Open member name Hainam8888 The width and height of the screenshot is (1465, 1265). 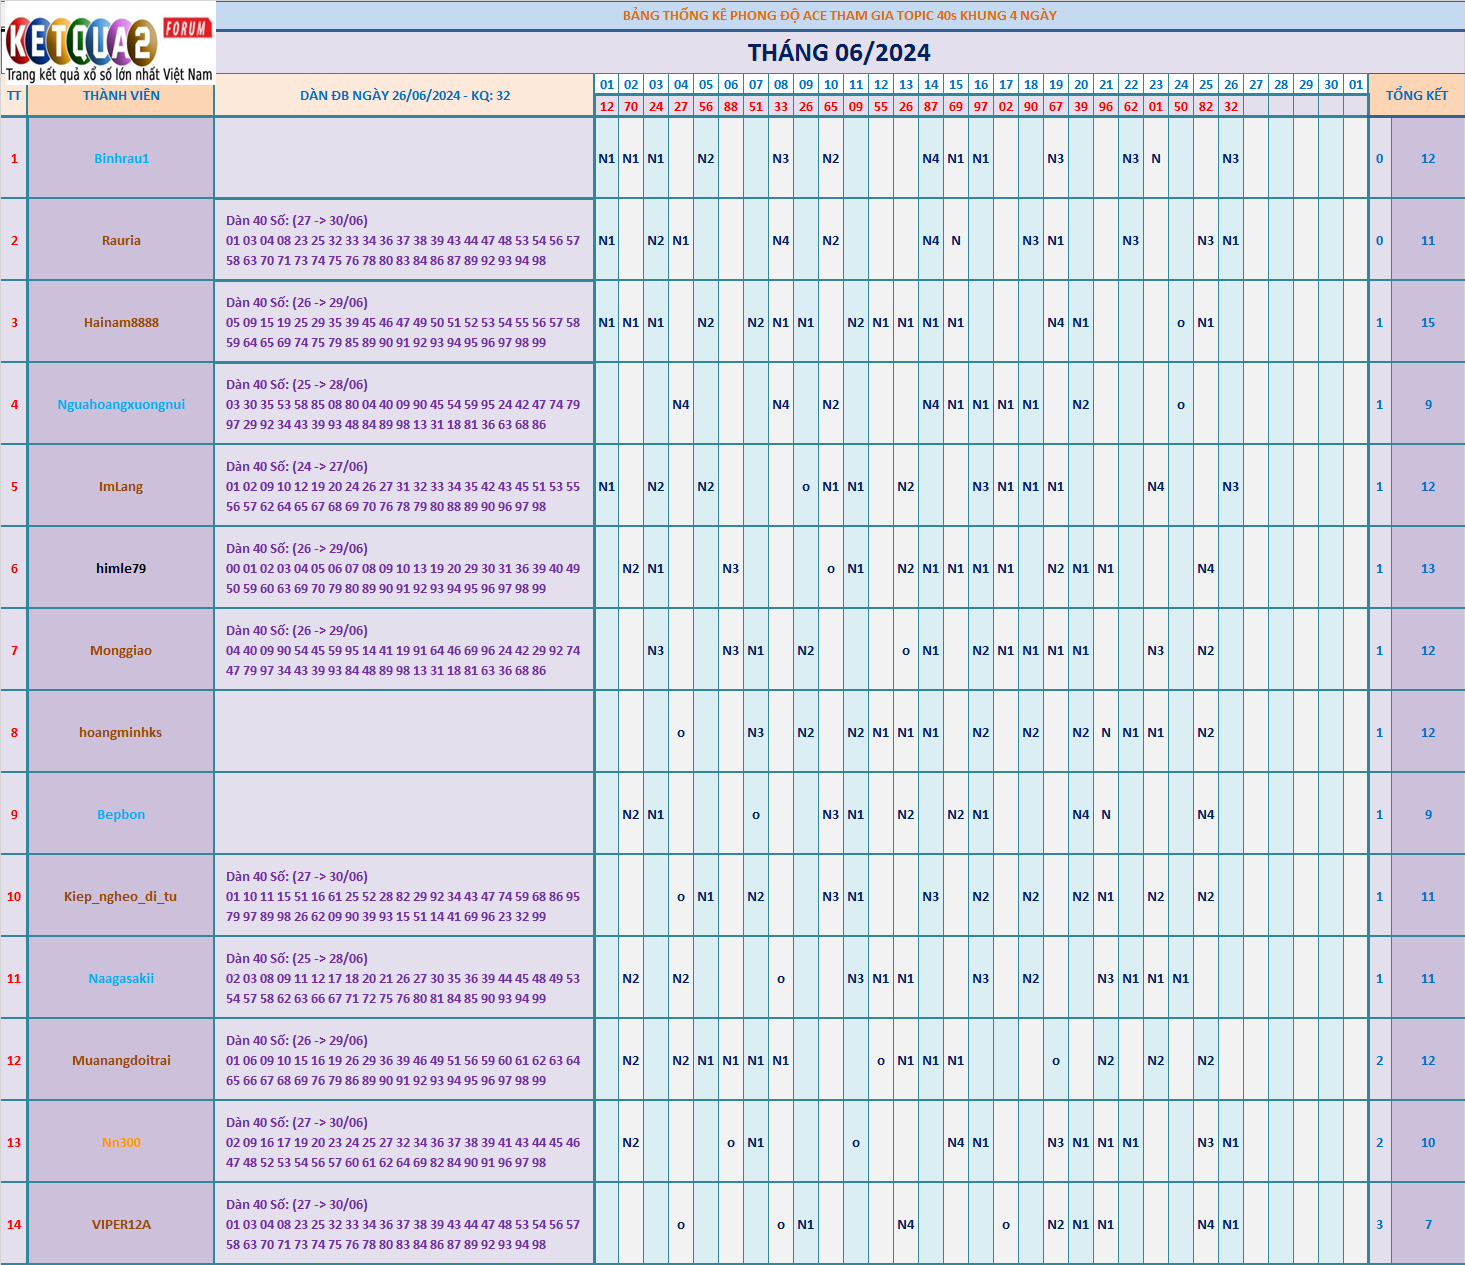coord(121,322)
